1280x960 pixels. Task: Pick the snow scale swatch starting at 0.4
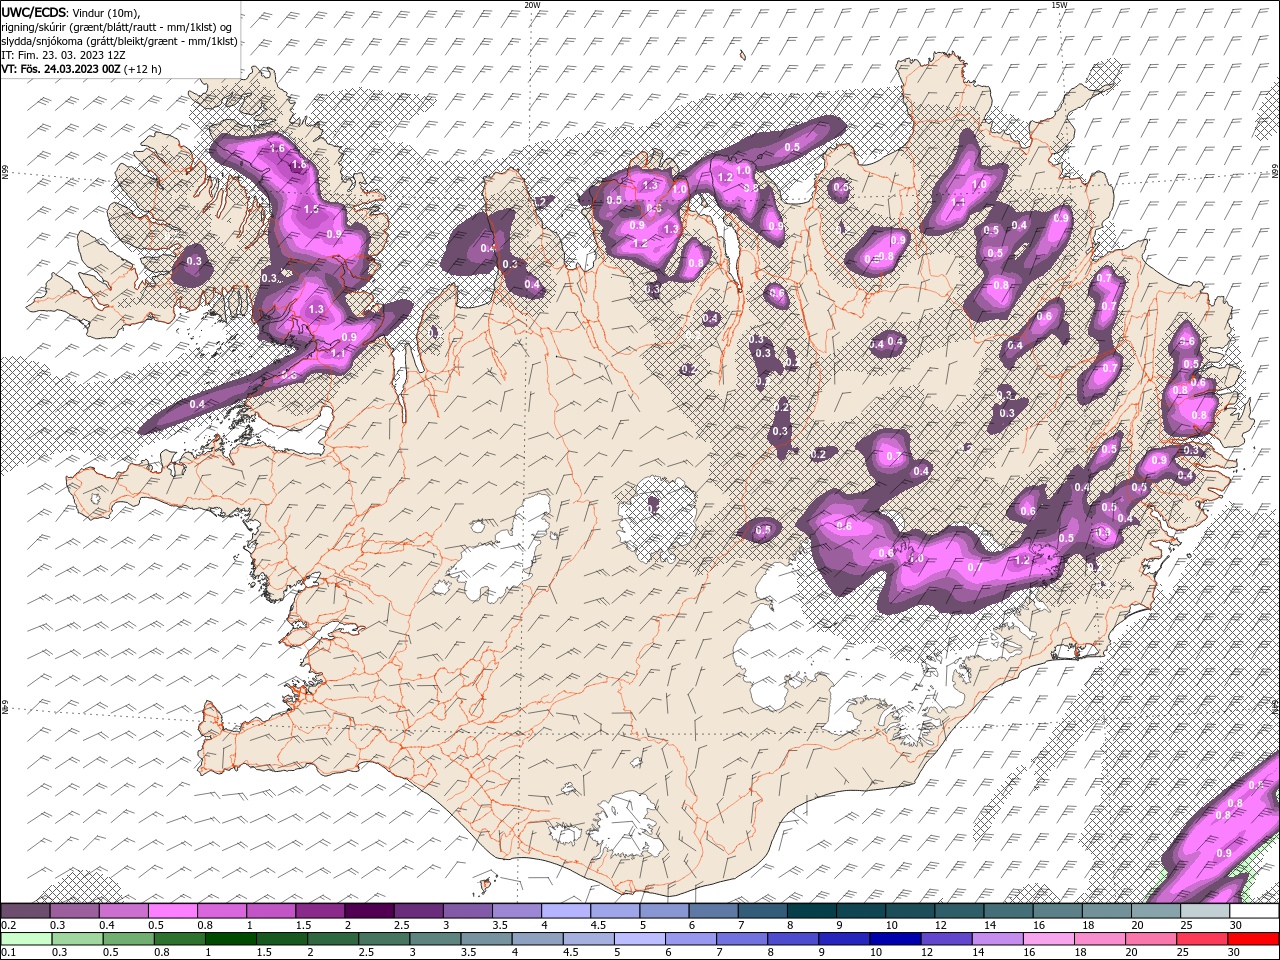[x=123, y=911]
